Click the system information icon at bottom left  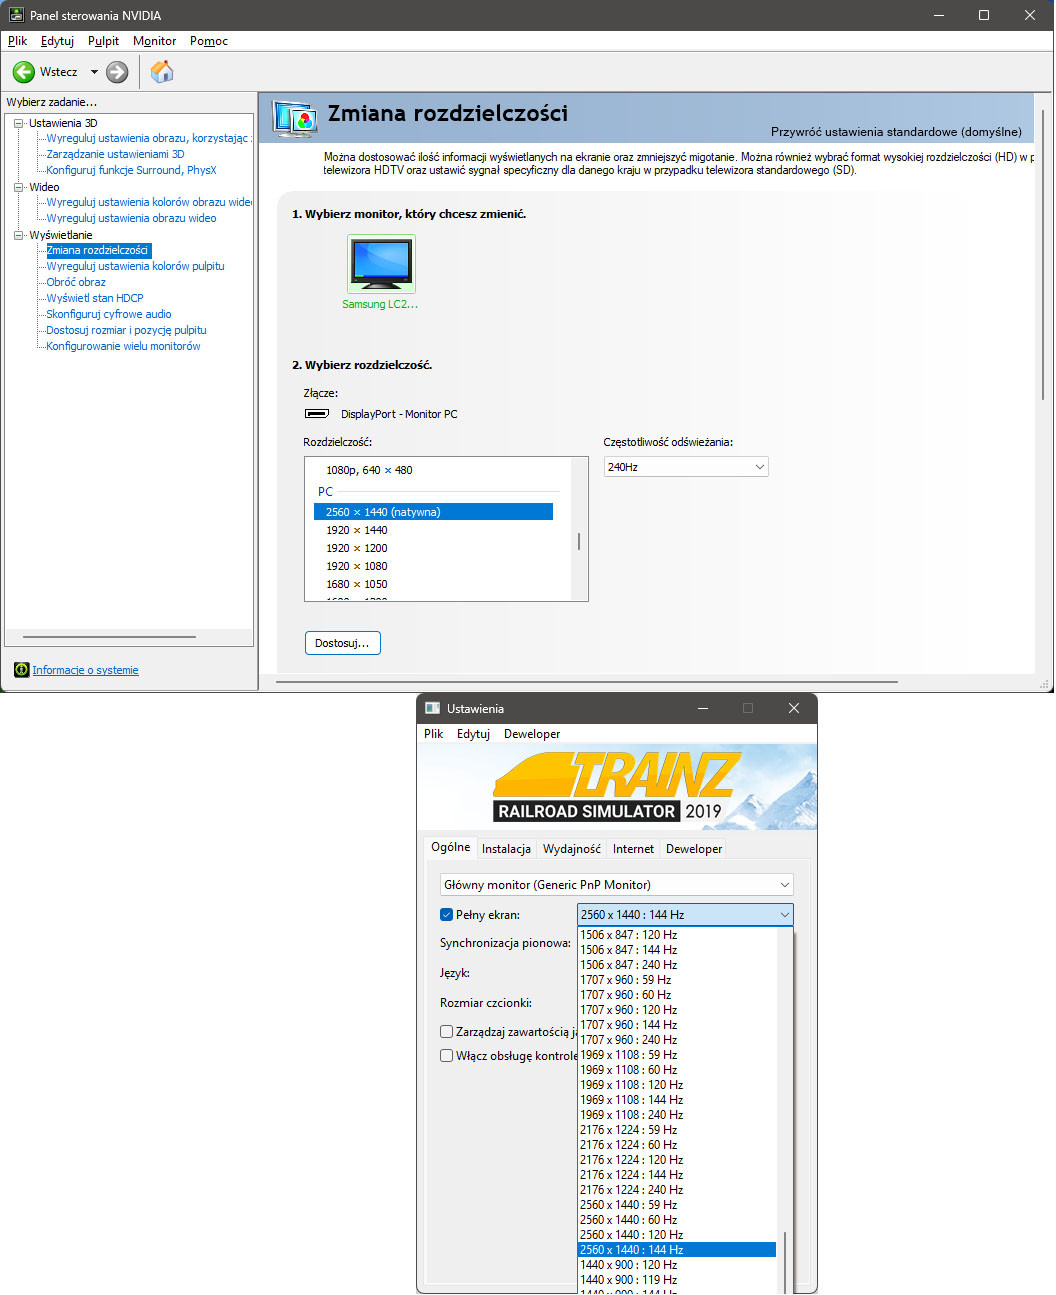click(x=21, y=670)
